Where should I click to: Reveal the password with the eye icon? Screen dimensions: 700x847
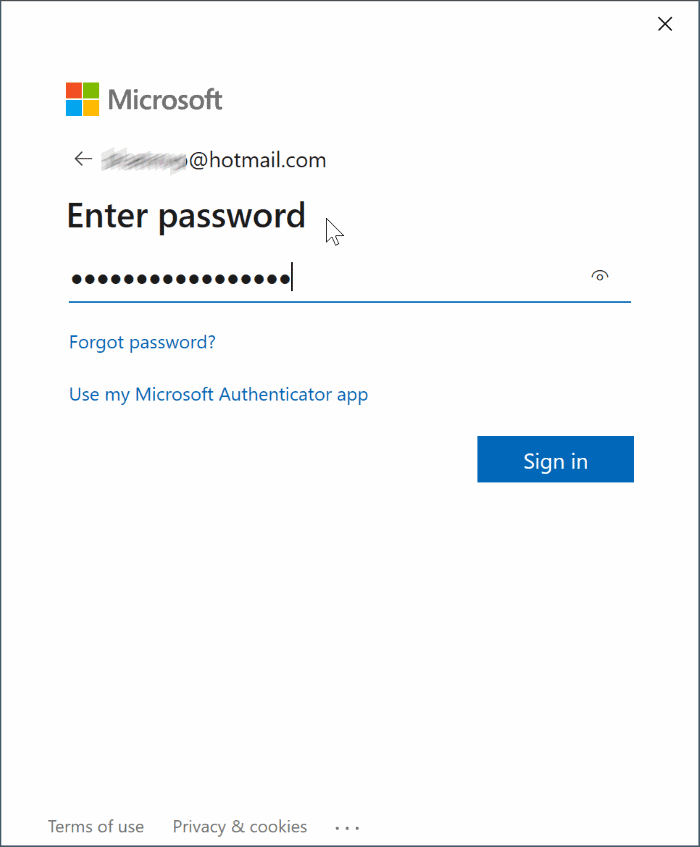pyautogui.click(x=600, y=277)
